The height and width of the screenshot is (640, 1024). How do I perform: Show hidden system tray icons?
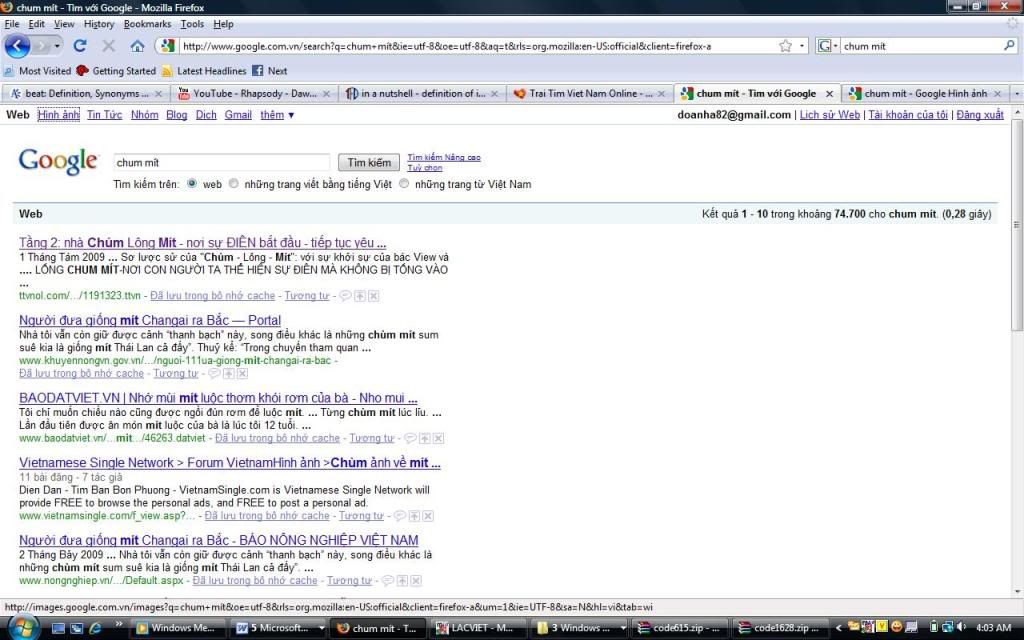838,628
